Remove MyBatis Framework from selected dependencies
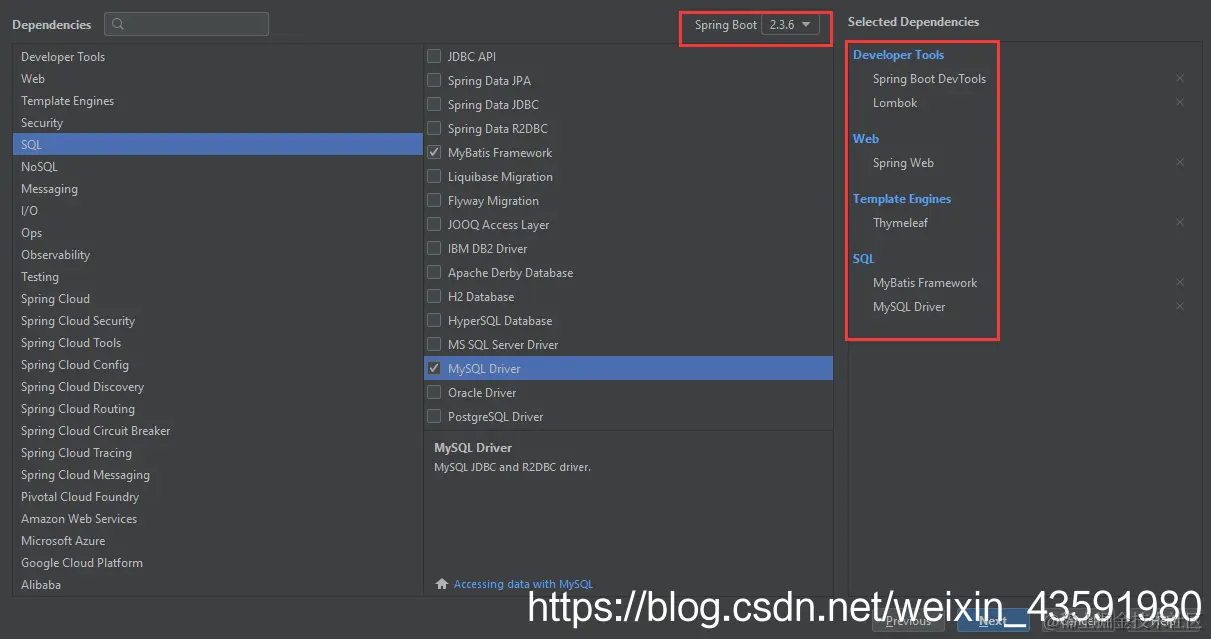The width and height of the screenshot is (1211, 639). click(1180, 282)
